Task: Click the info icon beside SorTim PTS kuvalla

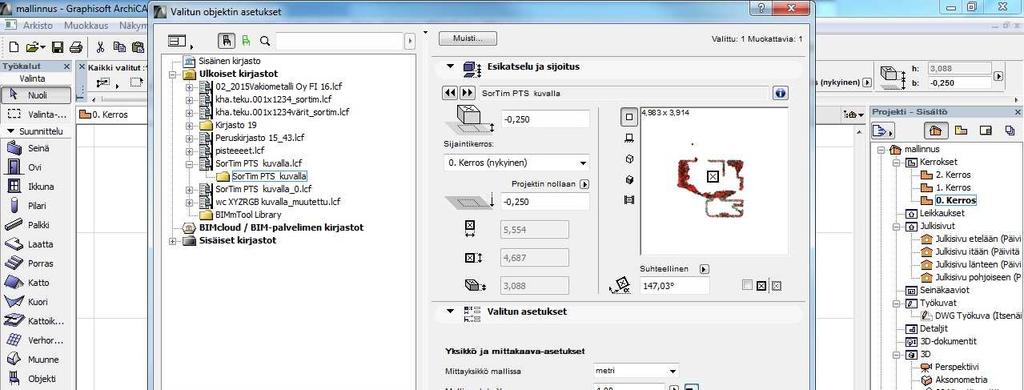Action: (780, 93)
